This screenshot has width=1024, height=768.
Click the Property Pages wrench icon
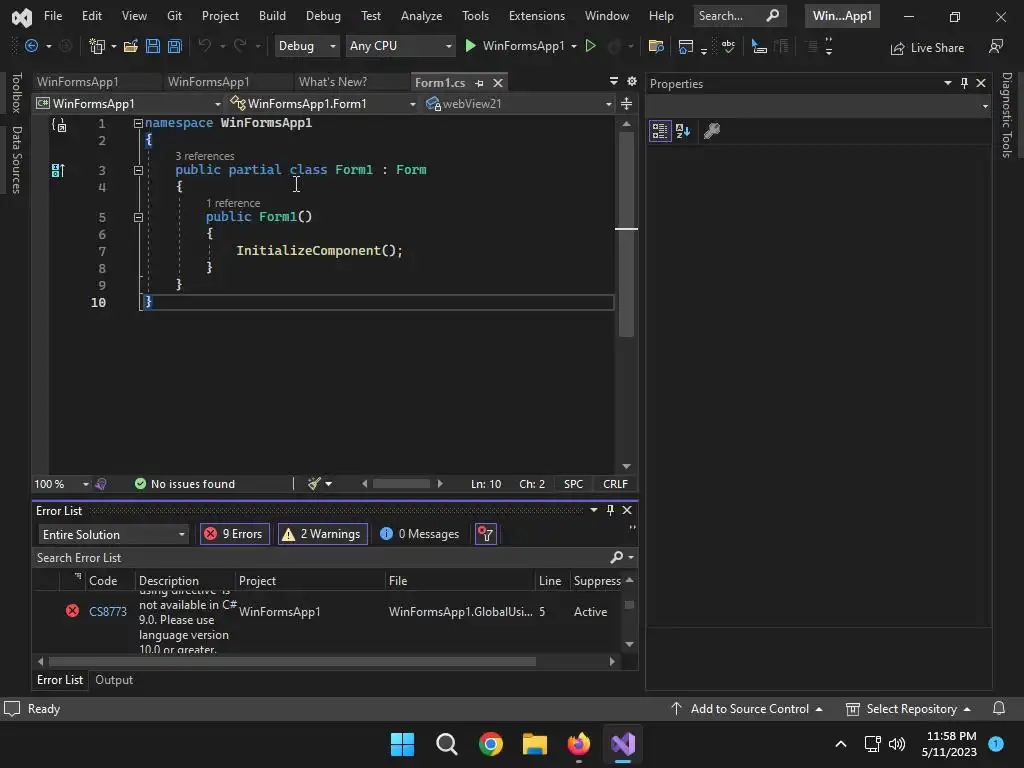point(712,131)
